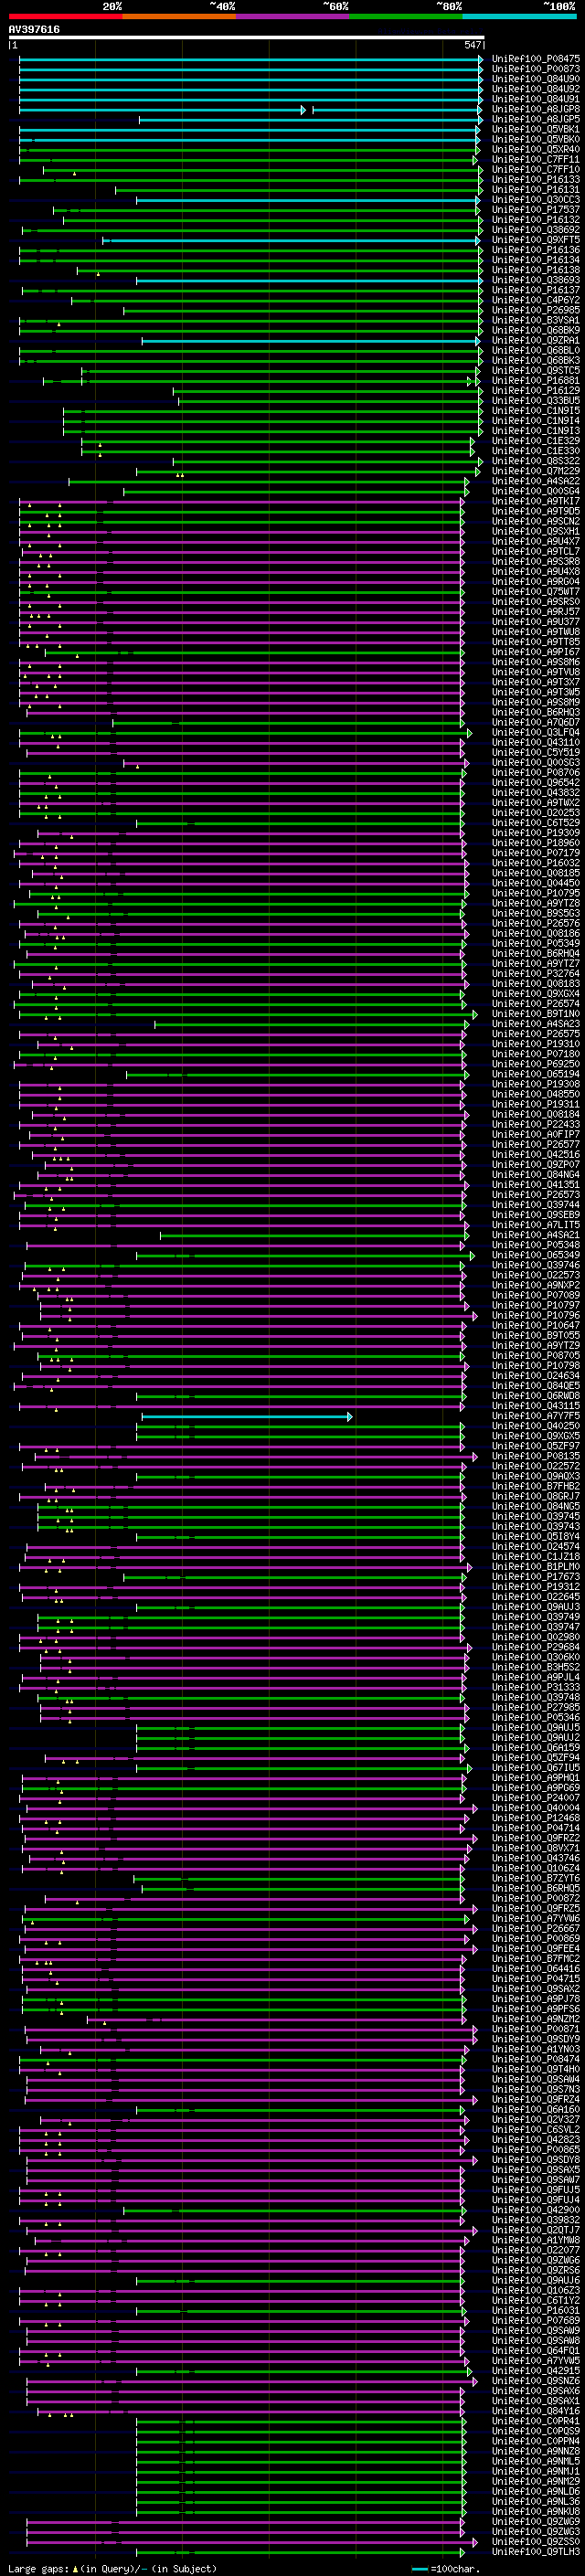Select the UniRef100_Q9XFT5 label
This screenshot has width=585, height=2576.
535,240
